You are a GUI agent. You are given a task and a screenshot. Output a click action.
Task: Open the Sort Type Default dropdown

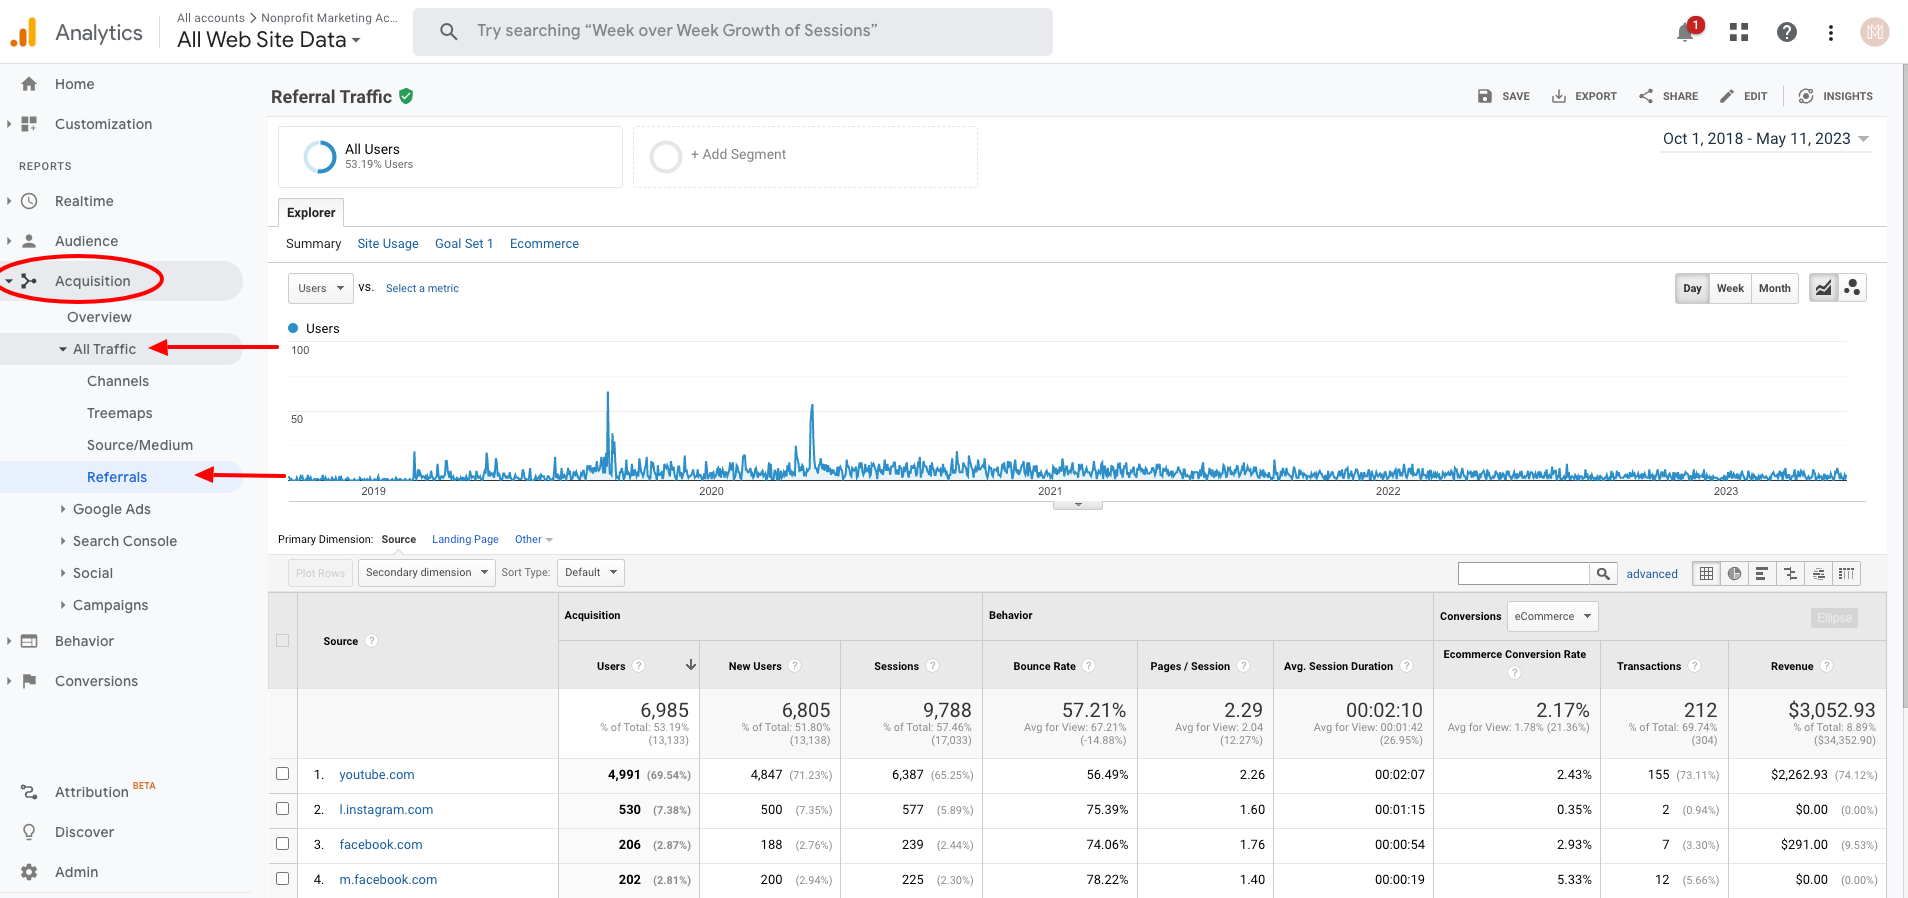(x=590, y=573)
